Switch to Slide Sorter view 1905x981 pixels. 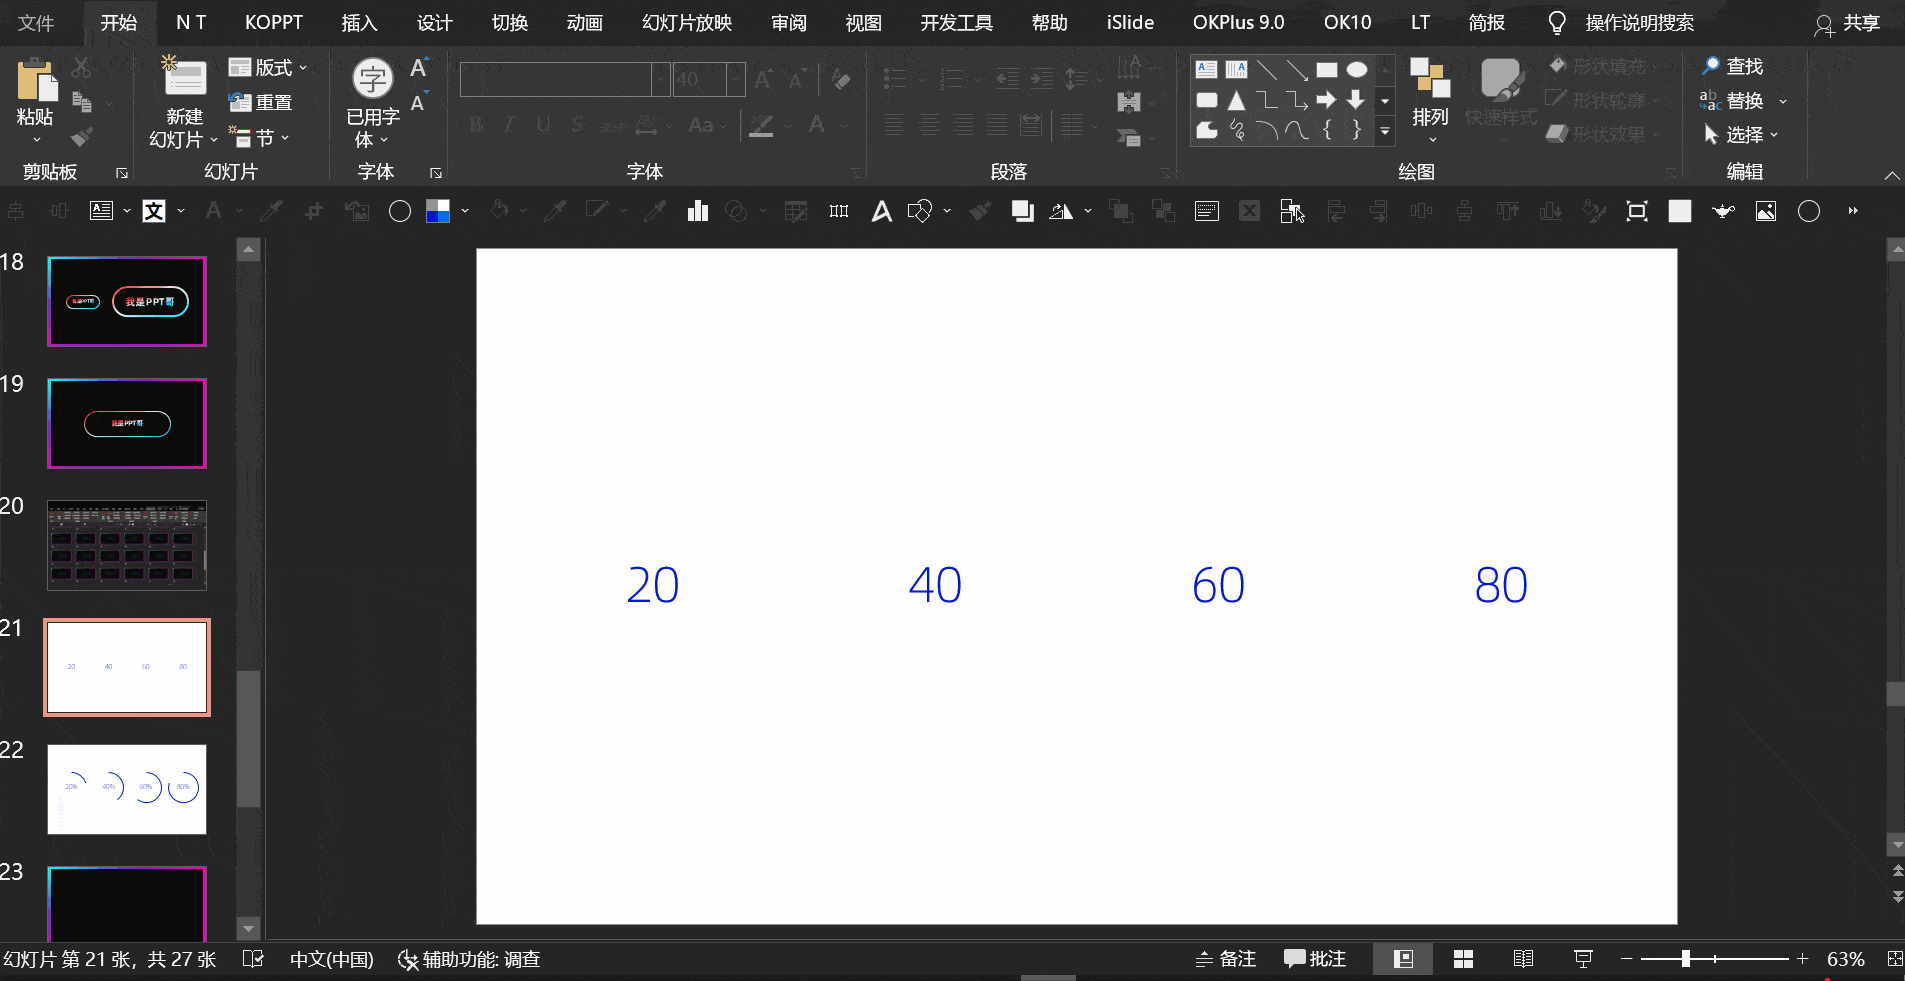[1463, 959]
